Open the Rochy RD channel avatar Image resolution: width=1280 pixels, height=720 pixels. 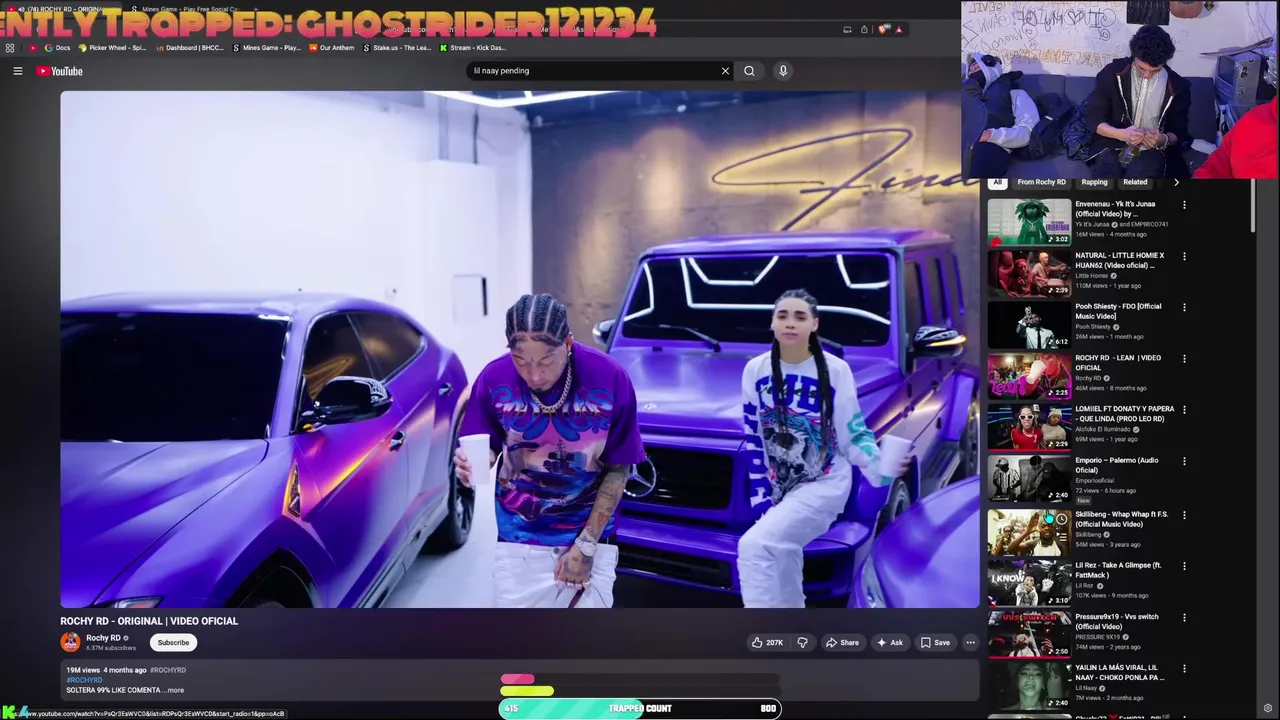pos(70,642)
